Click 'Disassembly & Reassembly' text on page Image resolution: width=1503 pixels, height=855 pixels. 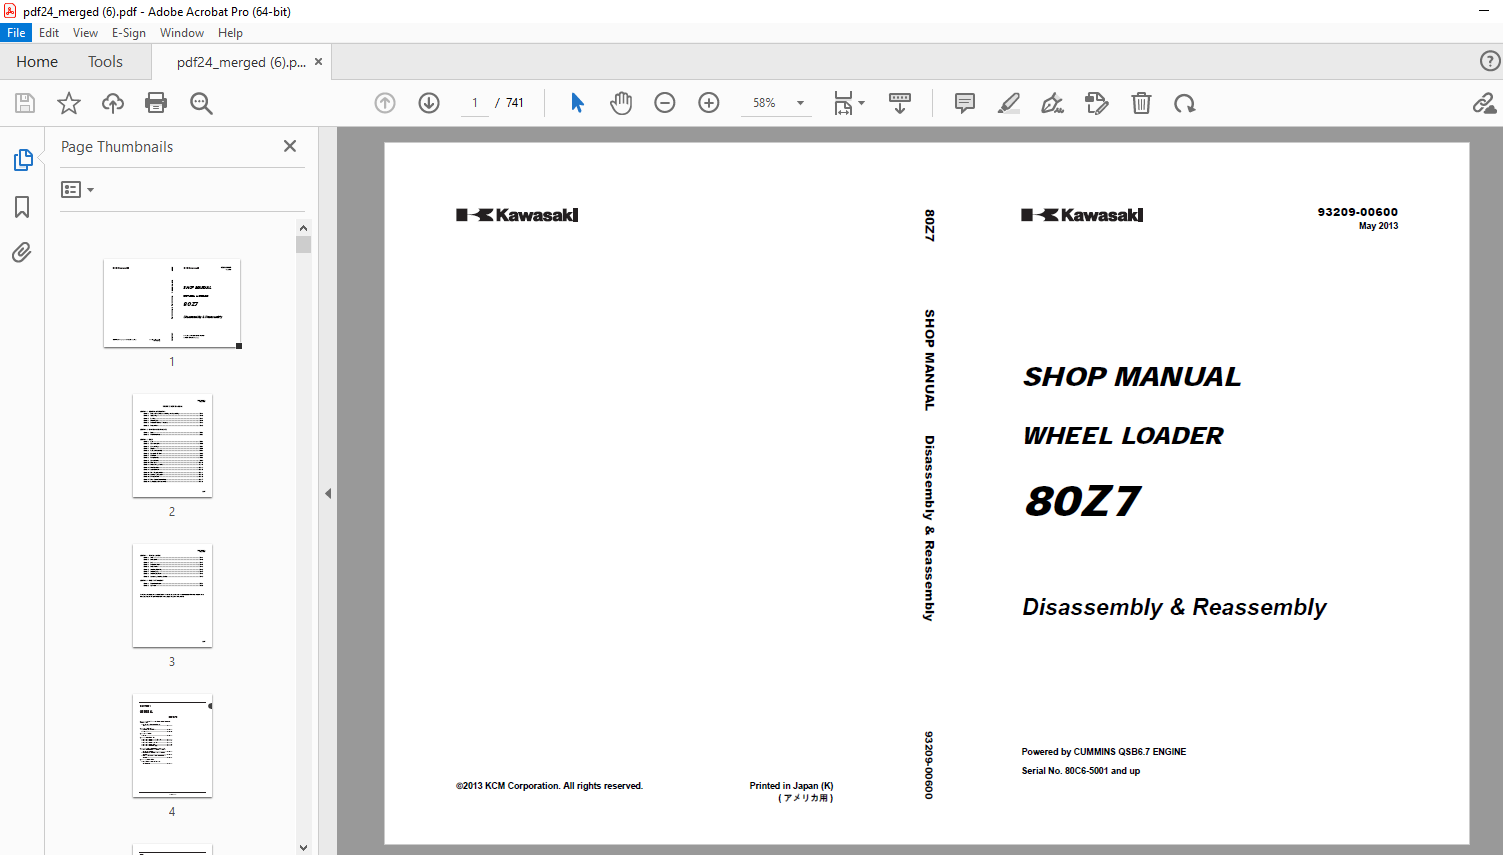pos(1174,607)
